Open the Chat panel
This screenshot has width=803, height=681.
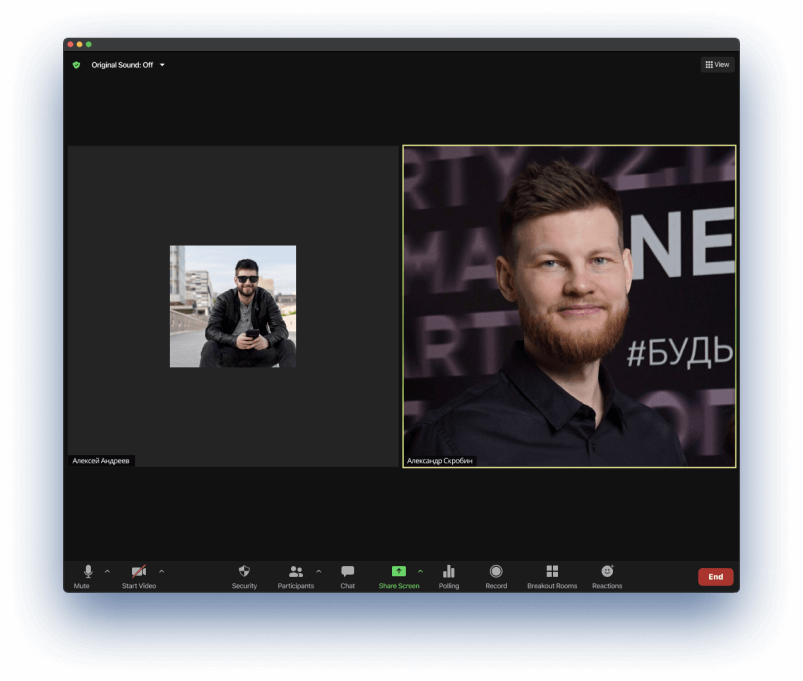[348, 577]
